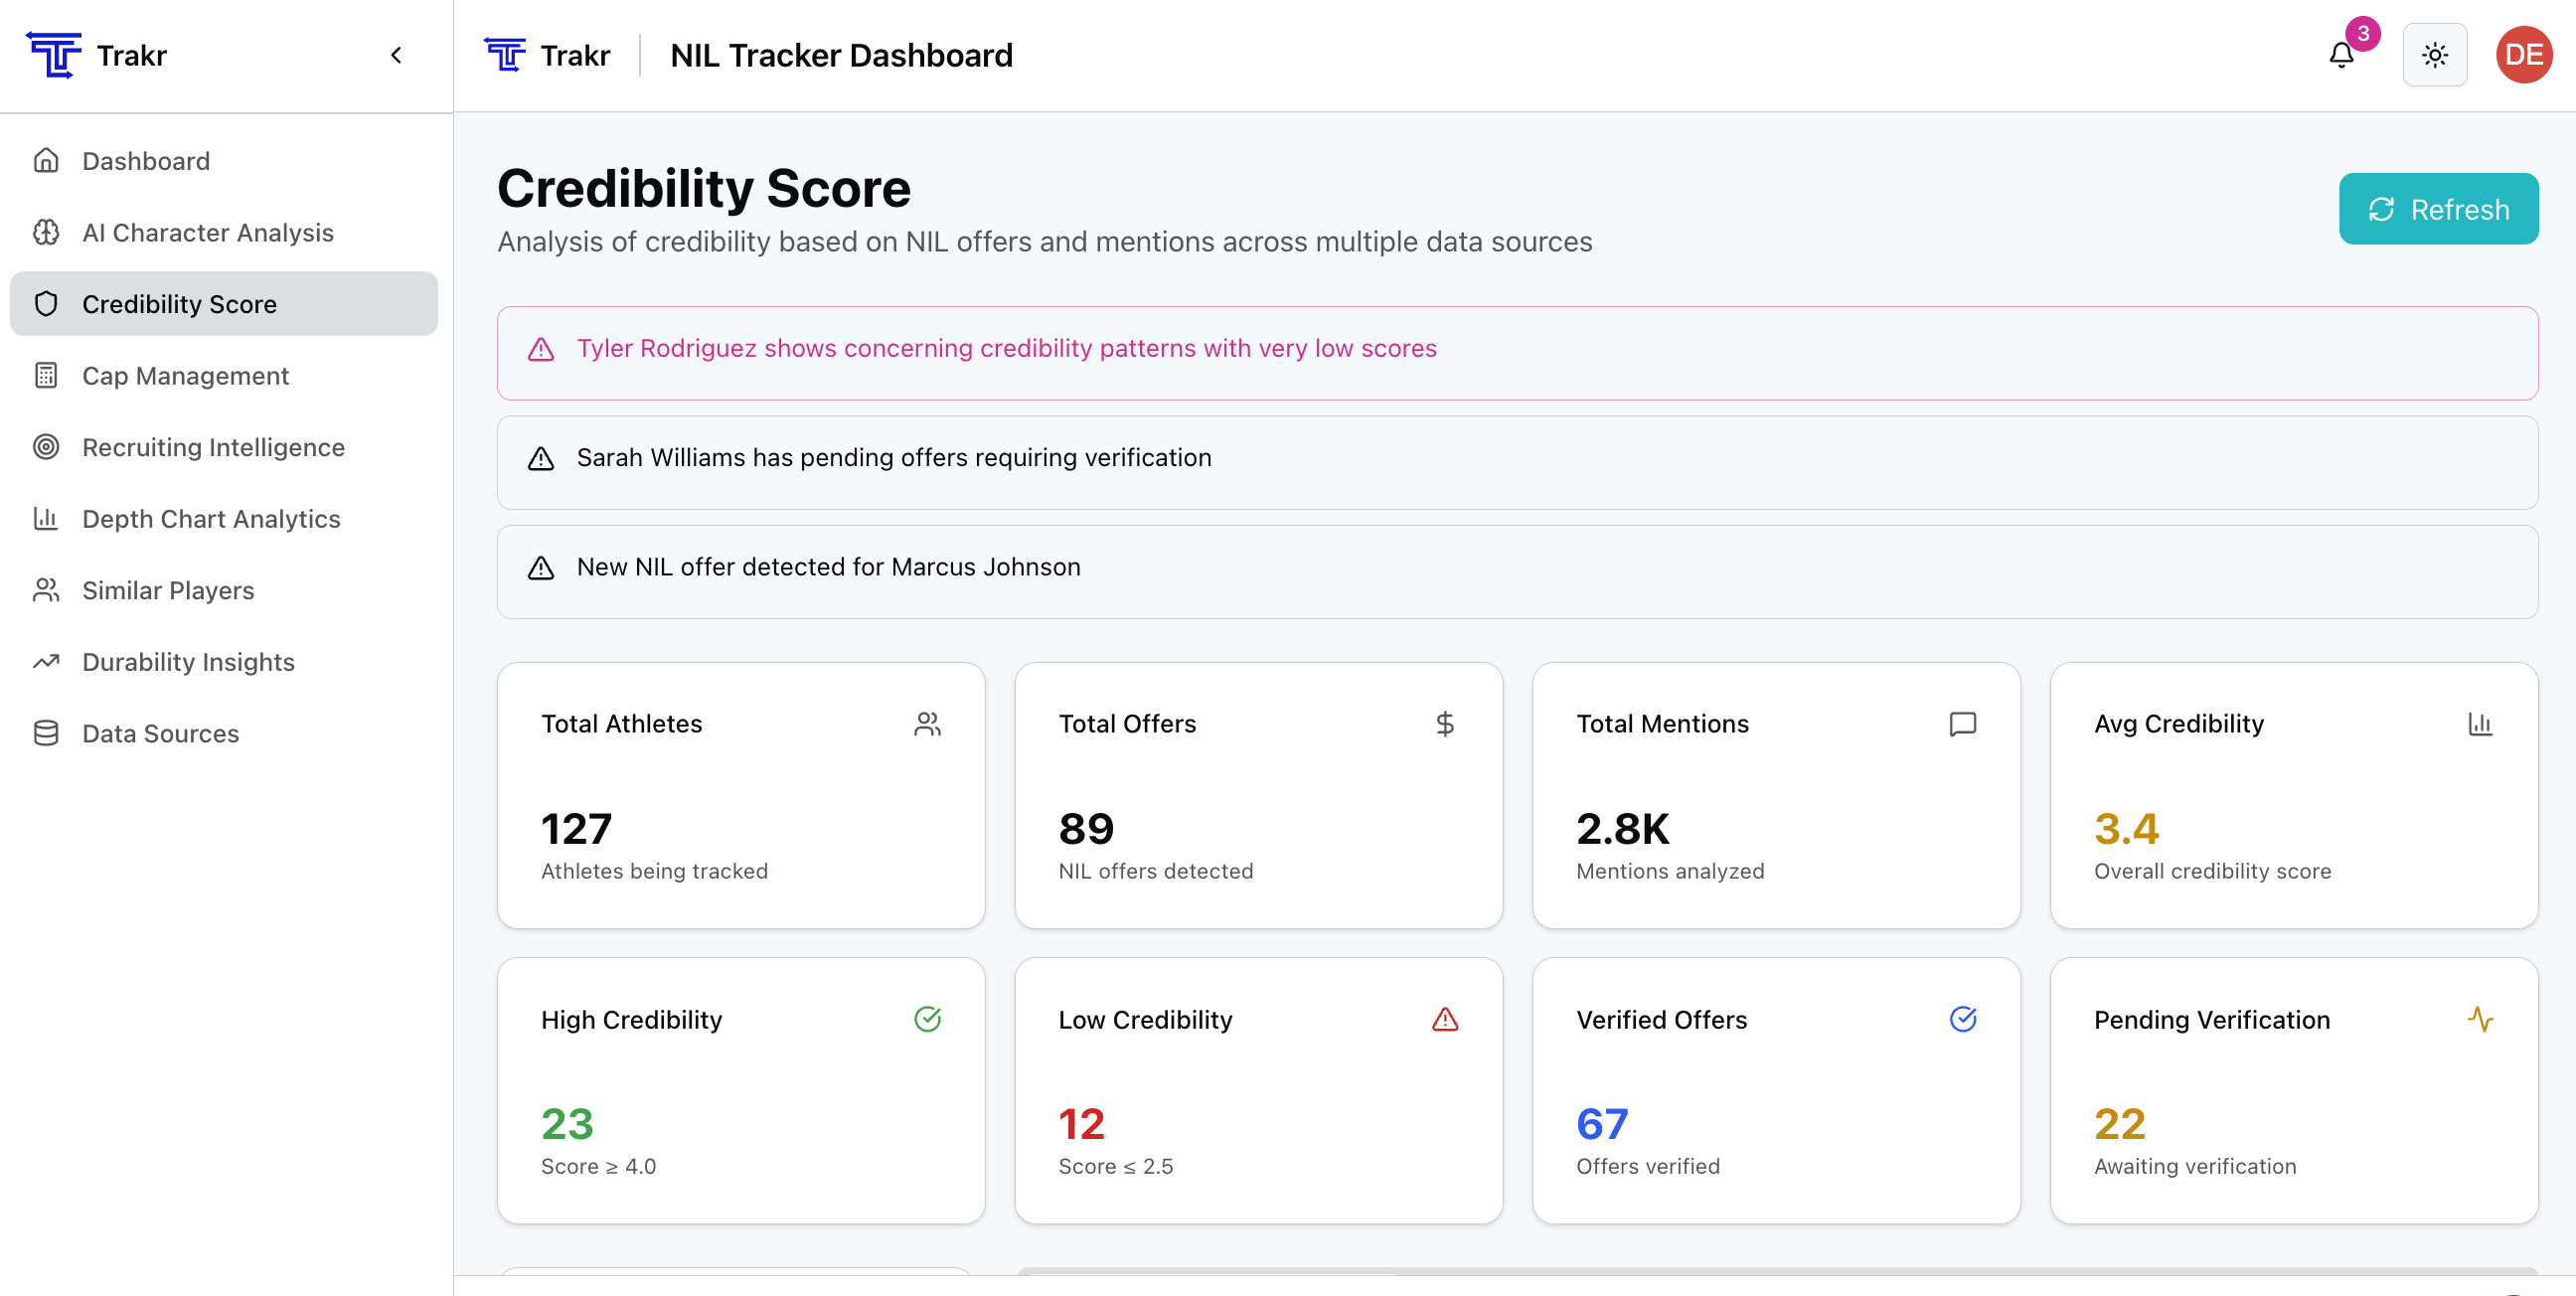Open the DE user avatar menu

point(2523,55)
